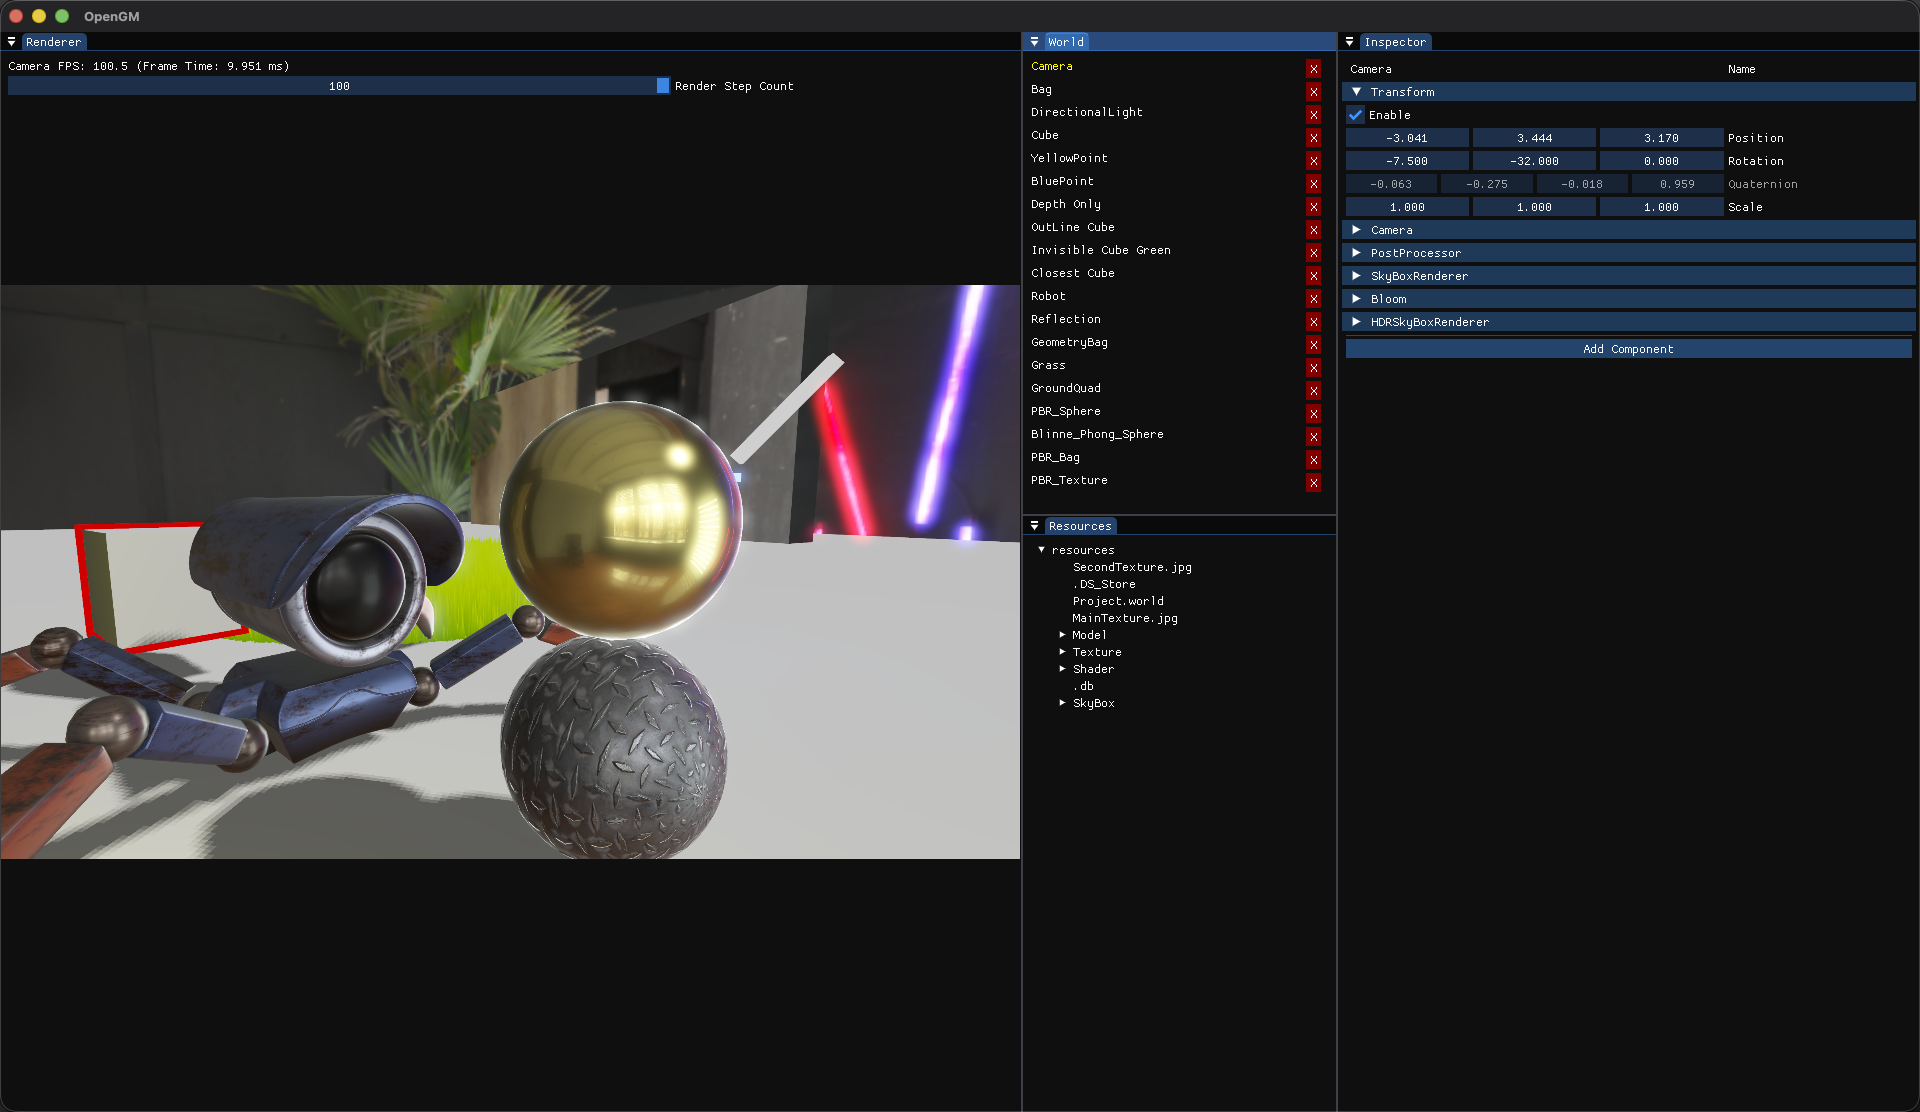1920x1112 pixels.
Task: Remove DirectionalLight using its red X
Action: coord(1313,114)
